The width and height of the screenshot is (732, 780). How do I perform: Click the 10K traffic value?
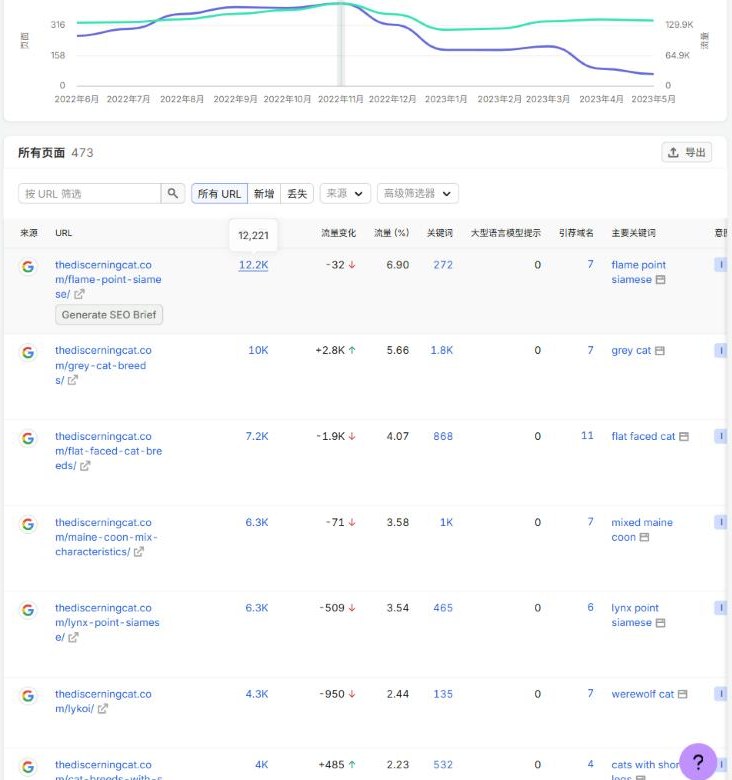259,351
